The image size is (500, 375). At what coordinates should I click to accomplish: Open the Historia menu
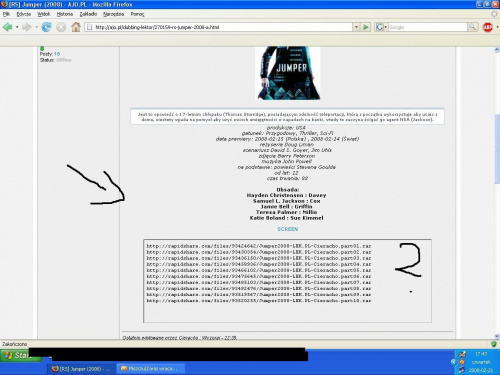(65, 14)
